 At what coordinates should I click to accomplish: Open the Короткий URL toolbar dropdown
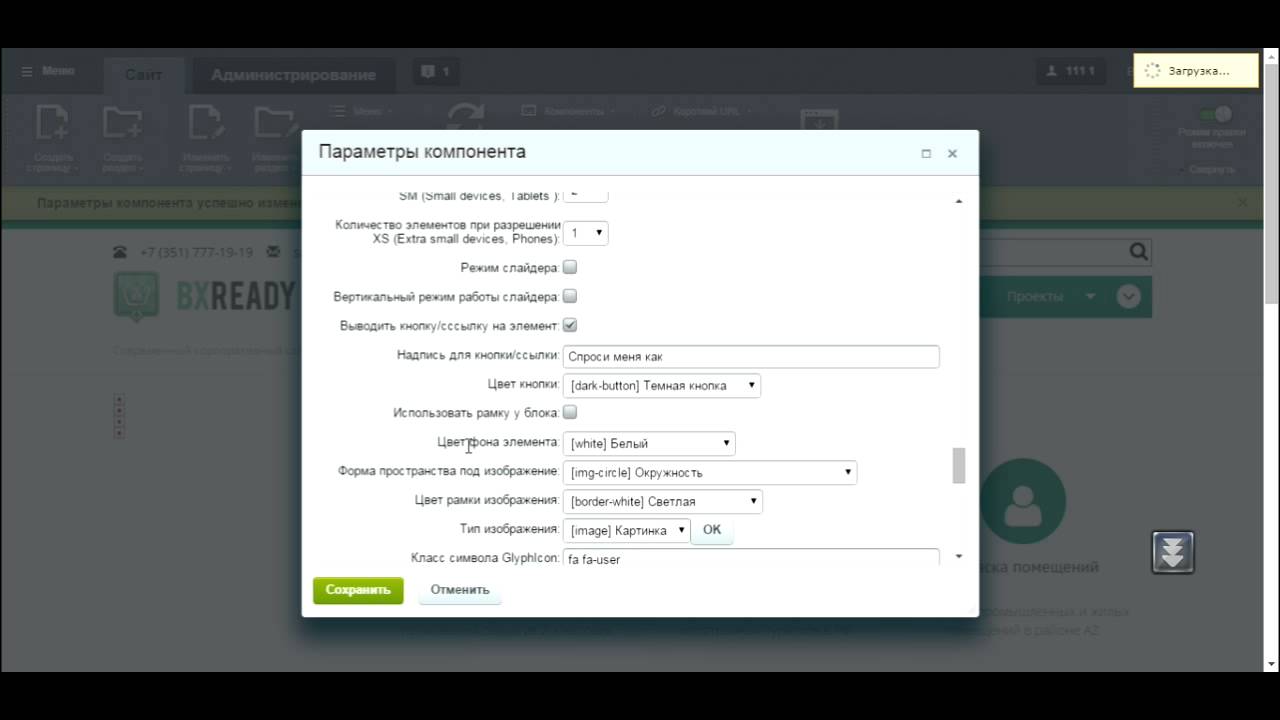(700, 111)
